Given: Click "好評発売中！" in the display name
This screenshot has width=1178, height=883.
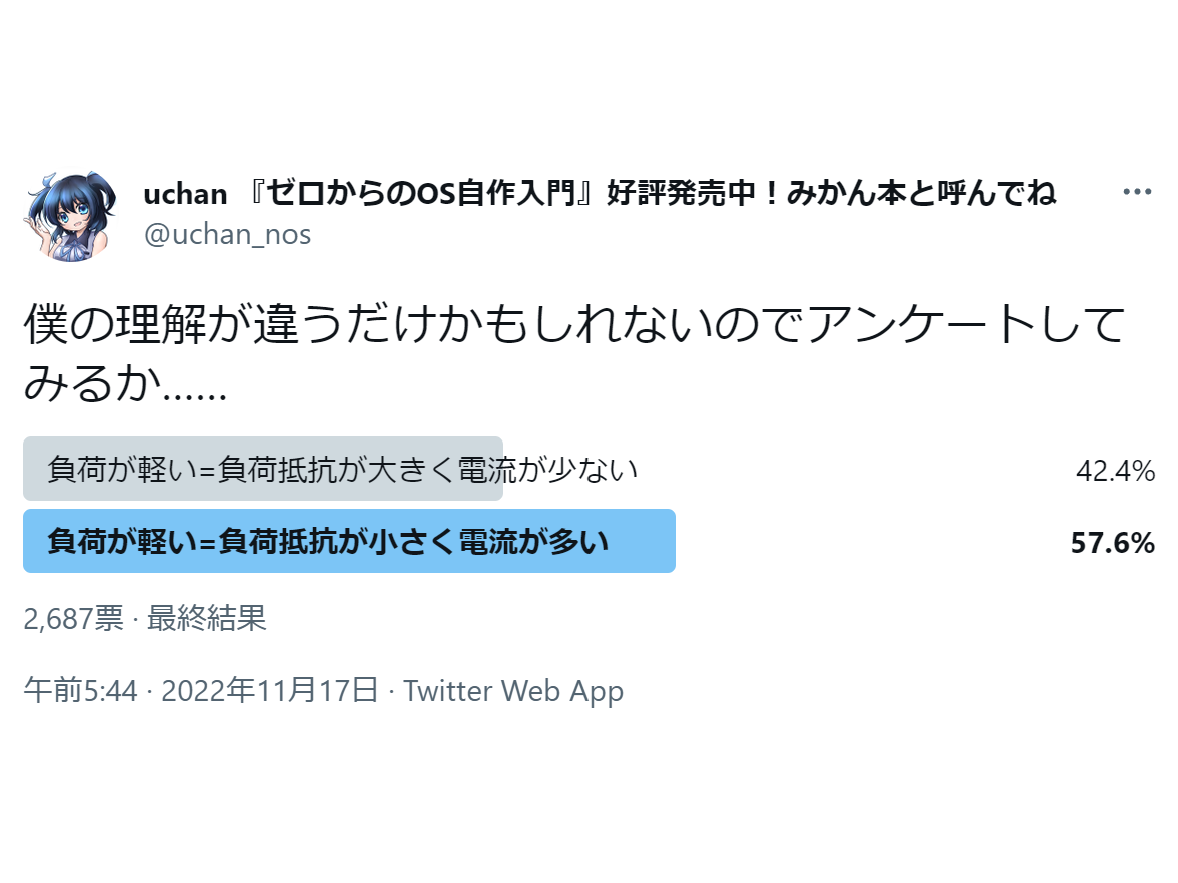Looking at the screenshot, I should coord(689,193).
